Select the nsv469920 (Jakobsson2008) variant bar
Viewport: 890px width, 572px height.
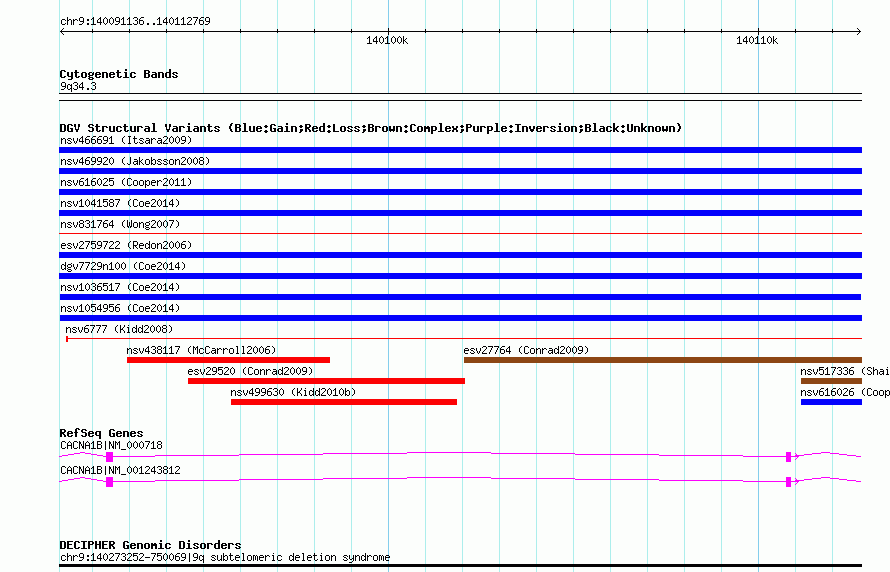click(460, 171)
